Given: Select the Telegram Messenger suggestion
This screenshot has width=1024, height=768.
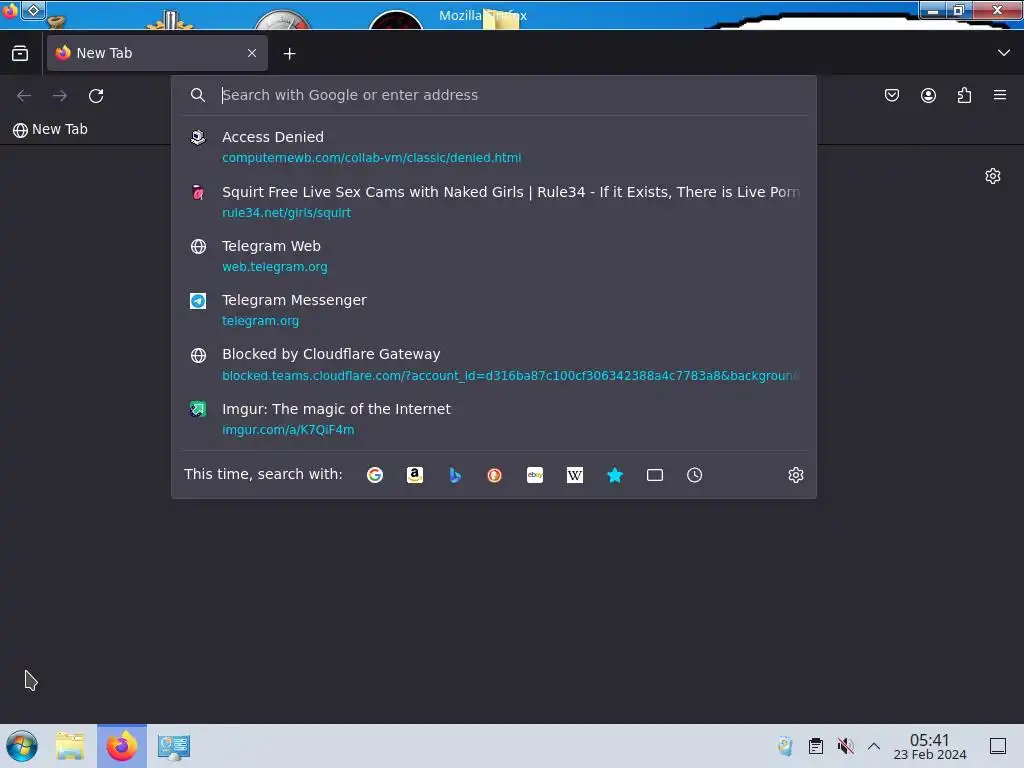Looking at the screenshot, I should (x=494, y=310).
